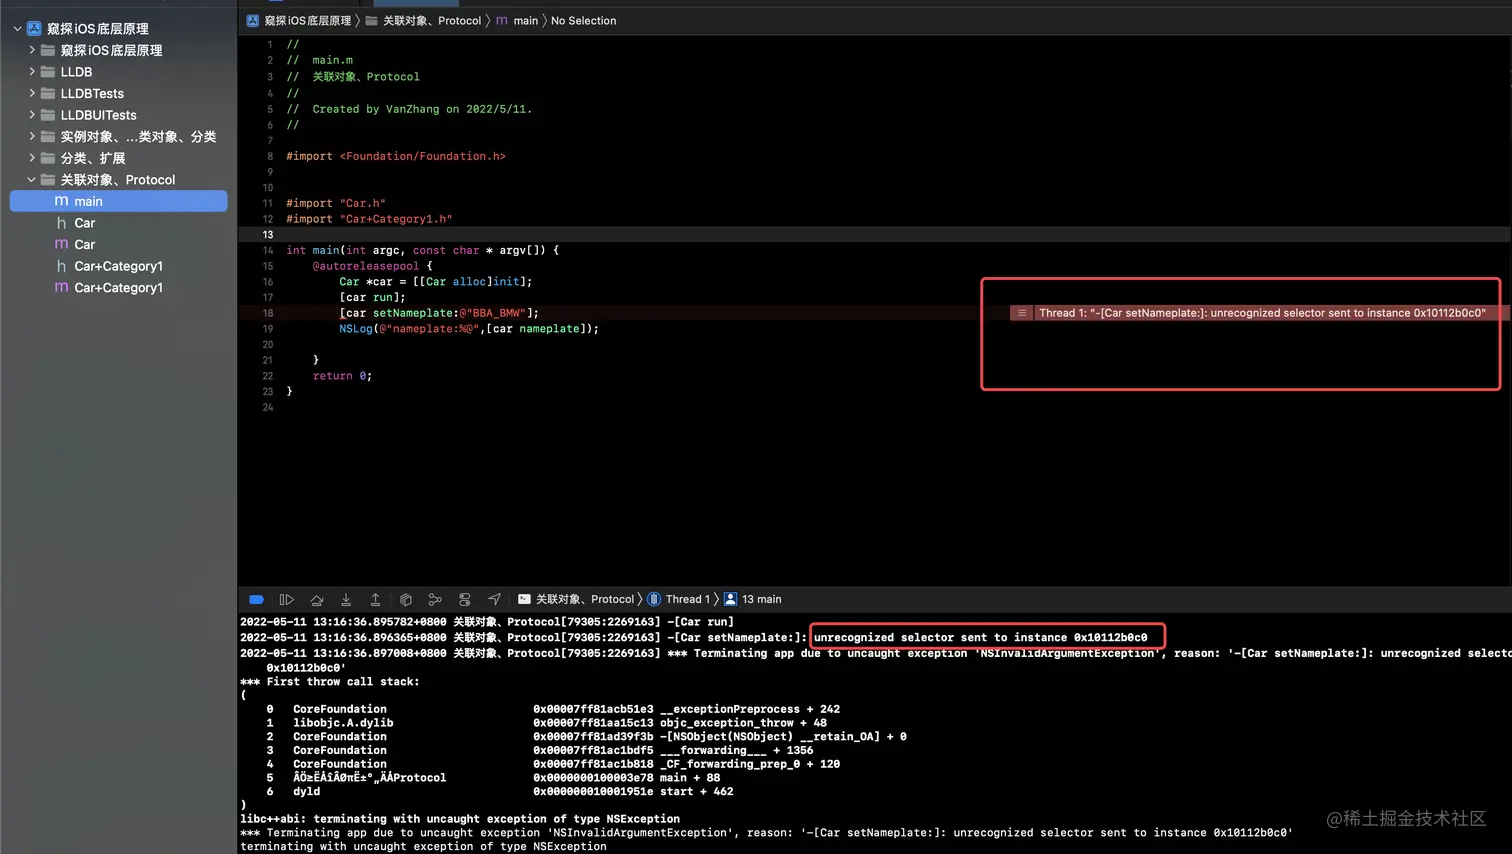Click the error annotation's list icon
The image size is (1512, 854).
tap(1021, 313)
